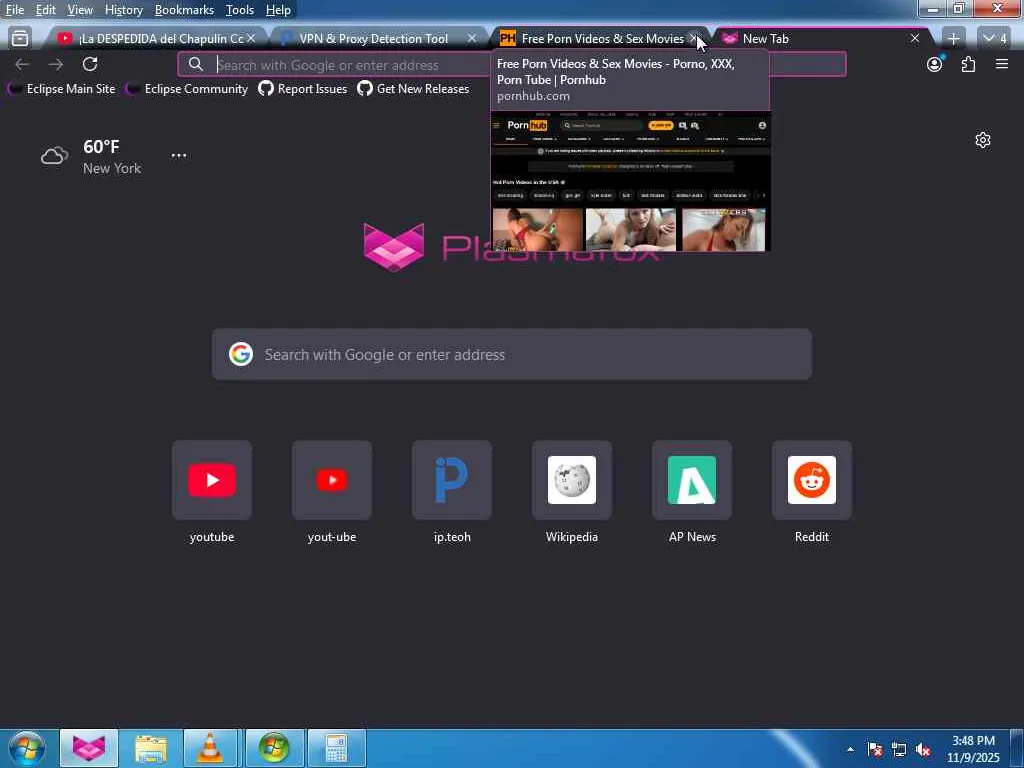Open the History menu
This screenshot has width=1024, height=768.
123,10
